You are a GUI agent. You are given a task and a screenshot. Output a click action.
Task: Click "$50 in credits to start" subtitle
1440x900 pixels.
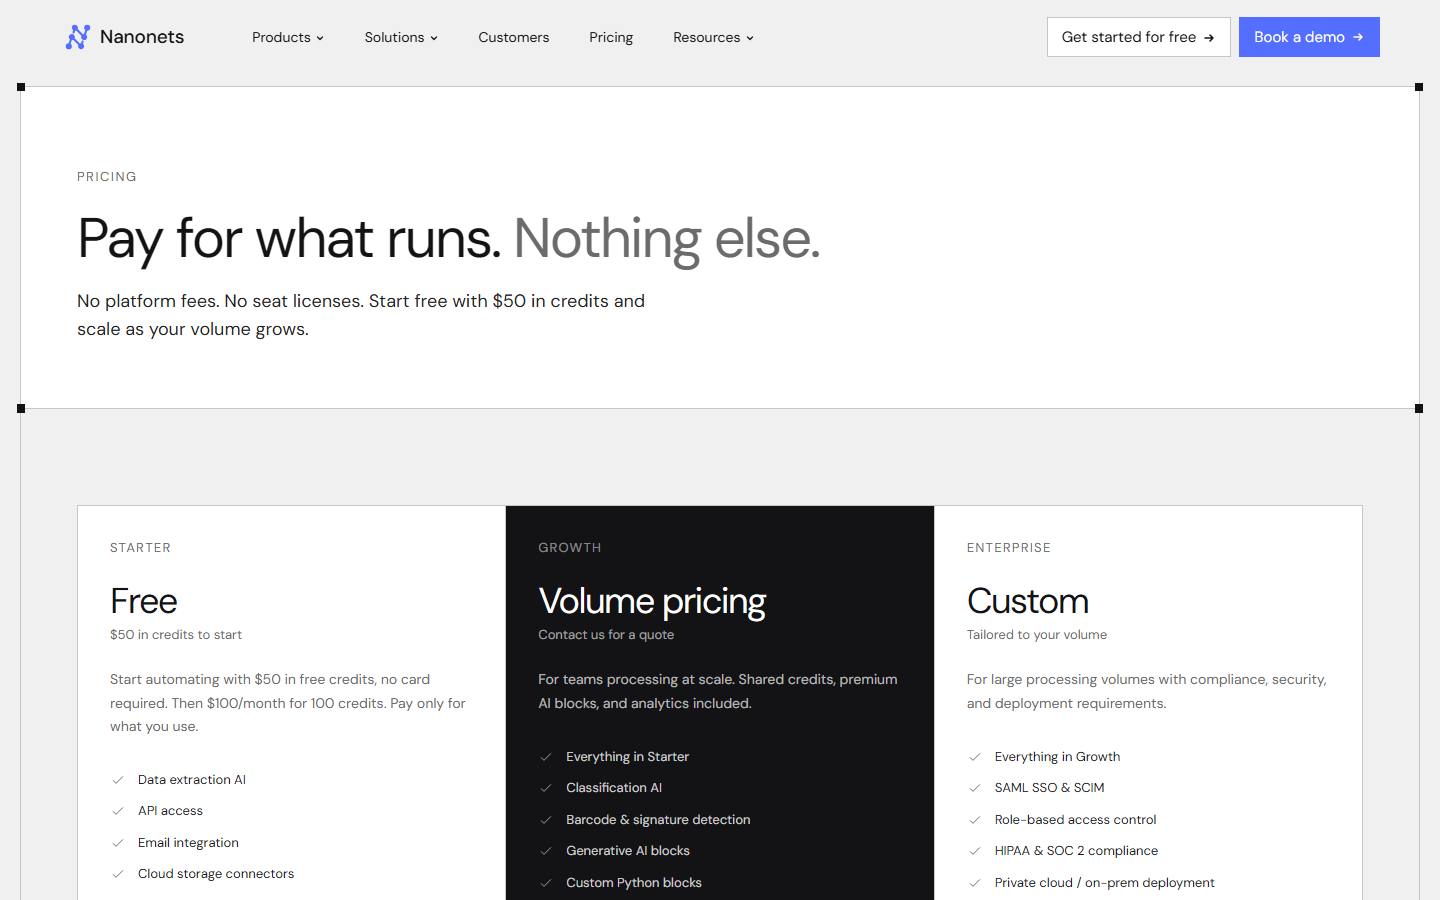coord(176,635)
